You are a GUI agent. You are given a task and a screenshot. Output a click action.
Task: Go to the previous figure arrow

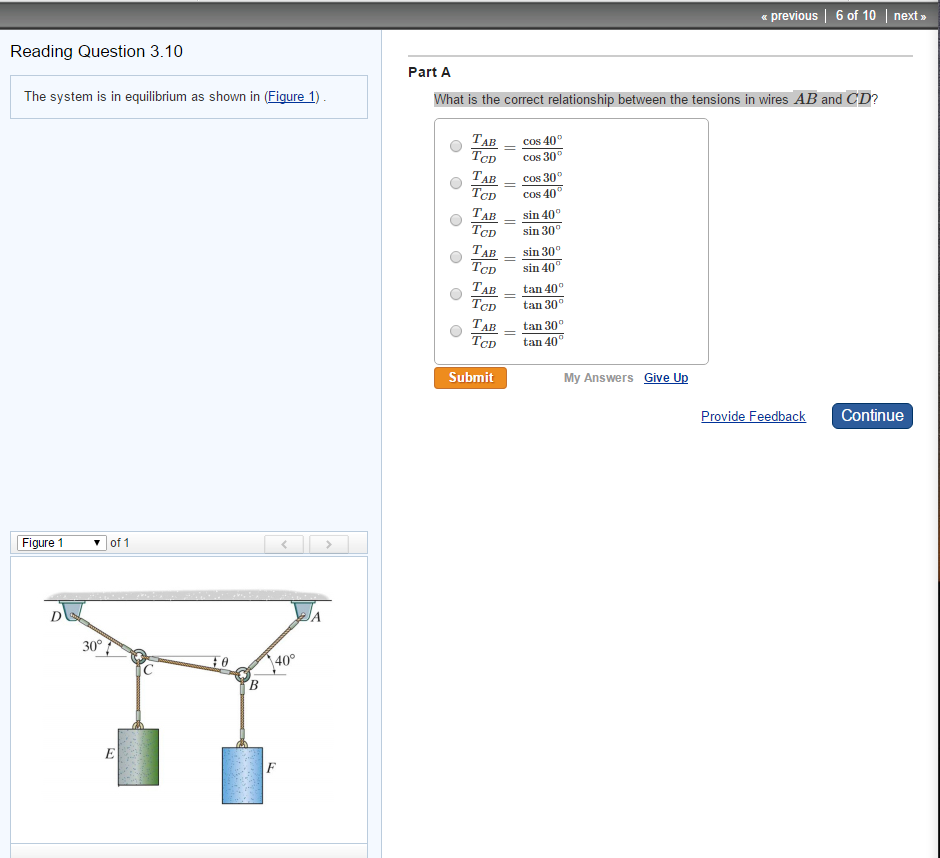coord(284,544)
